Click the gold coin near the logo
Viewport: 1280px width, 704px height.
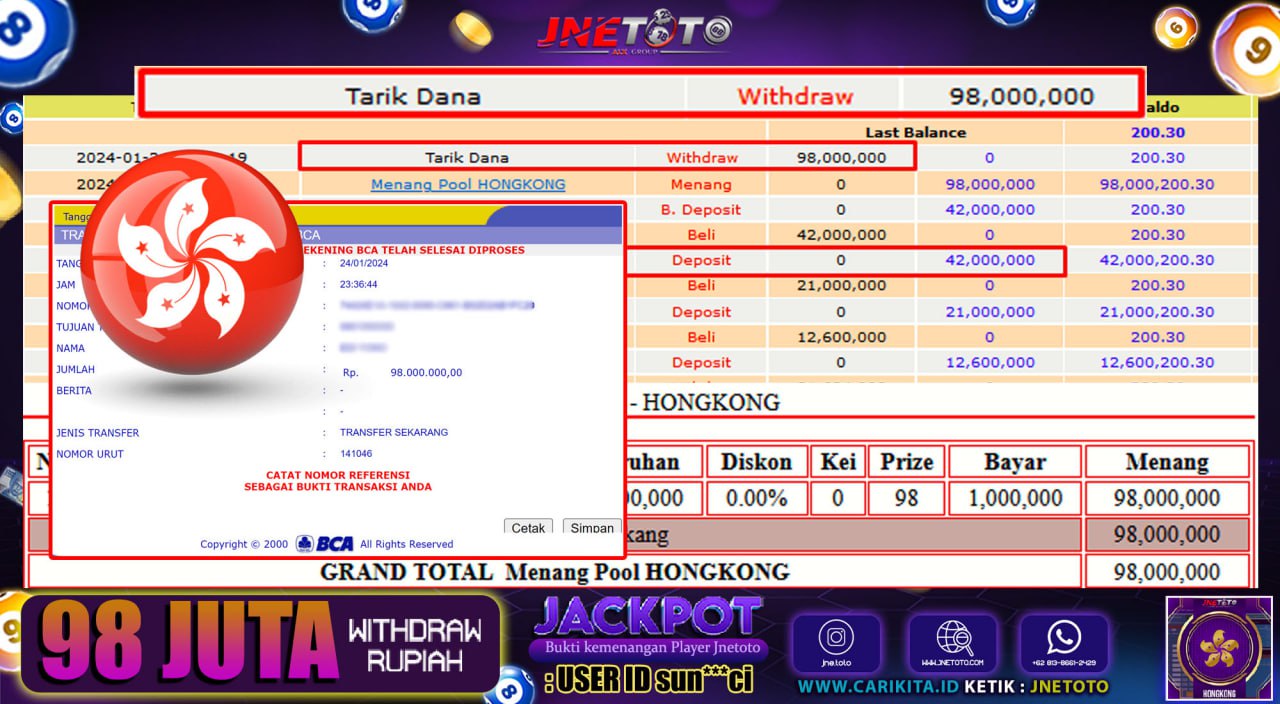pos(470,29)
